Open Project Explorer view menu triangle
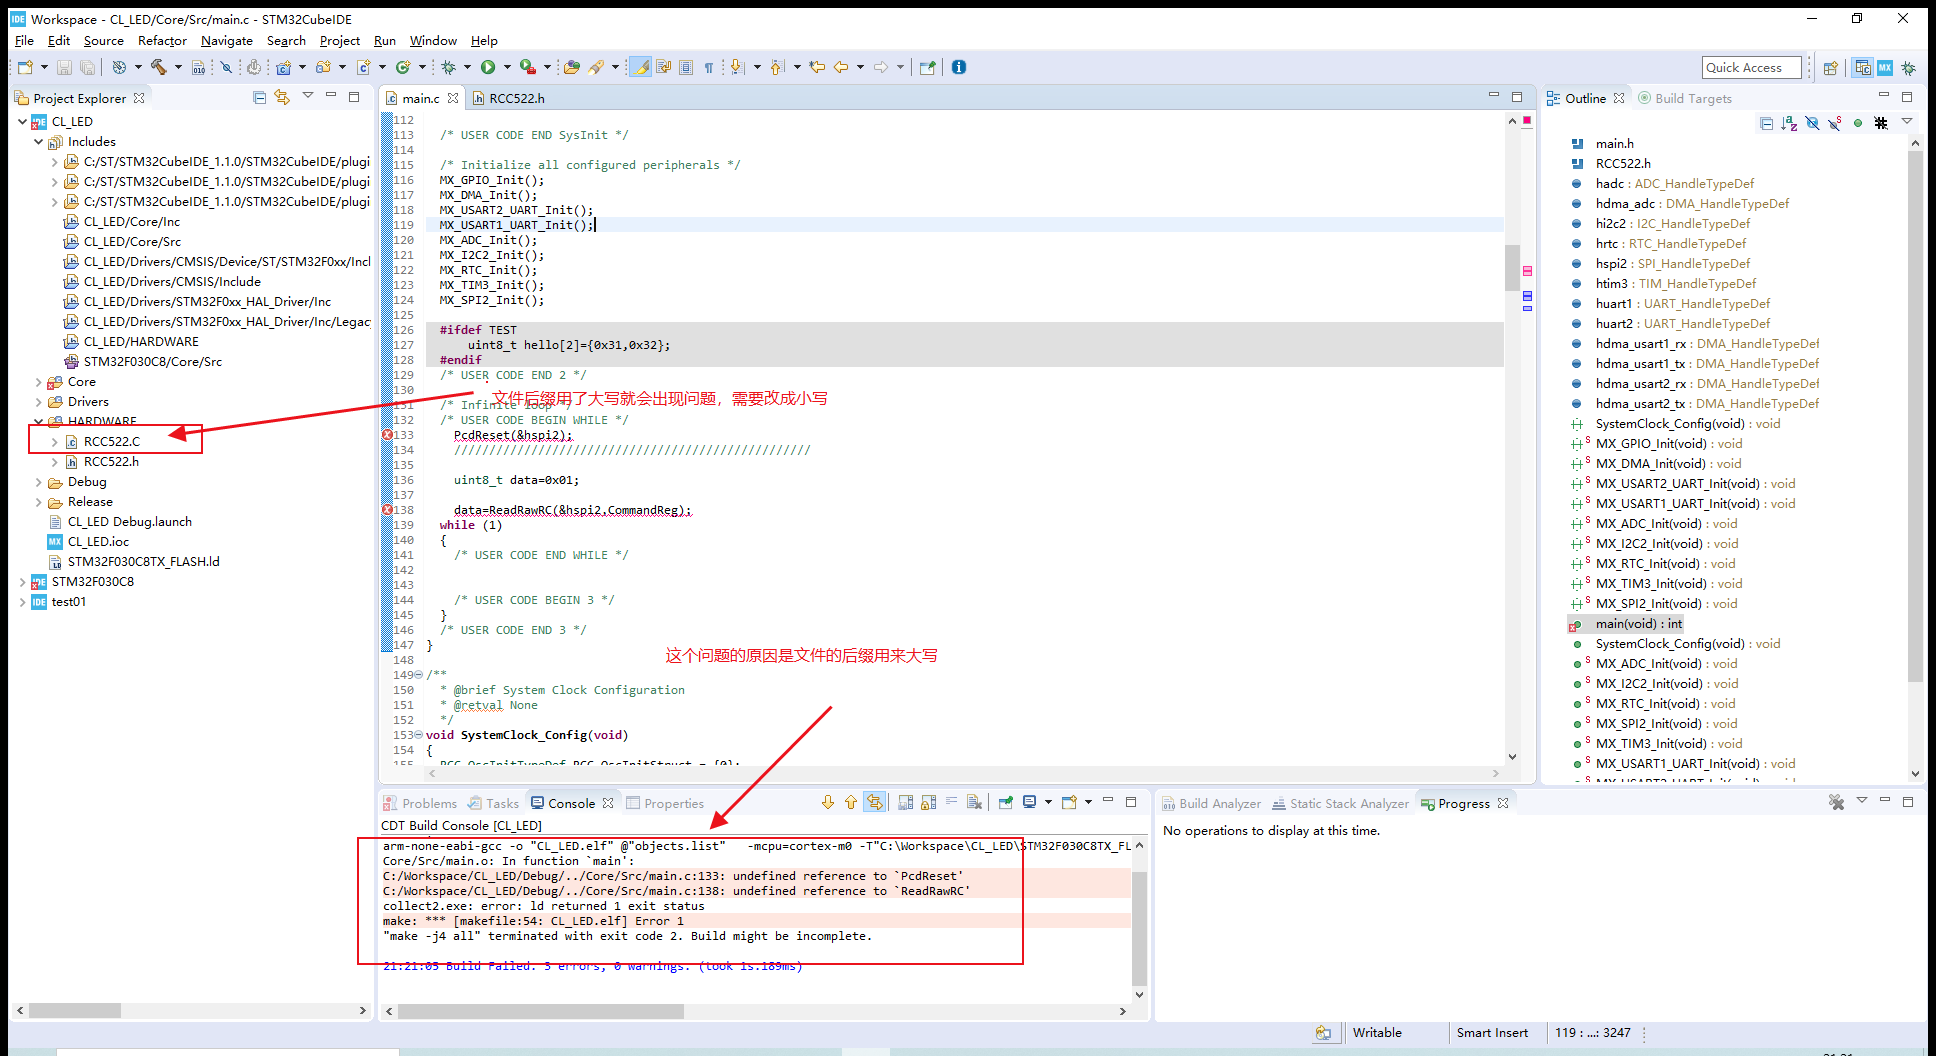 [x=308, y=96]
